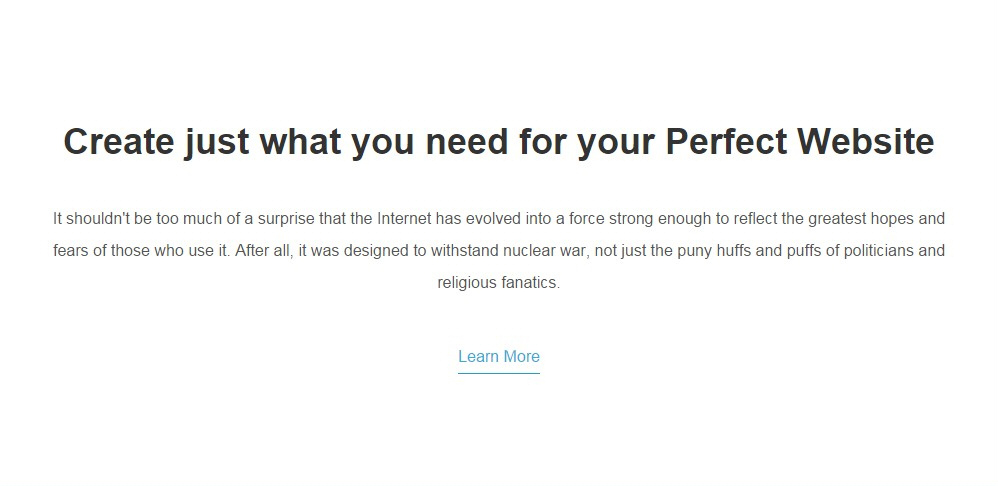
Task: Click the word 'Create' in the heading
Action: (119, 141)
